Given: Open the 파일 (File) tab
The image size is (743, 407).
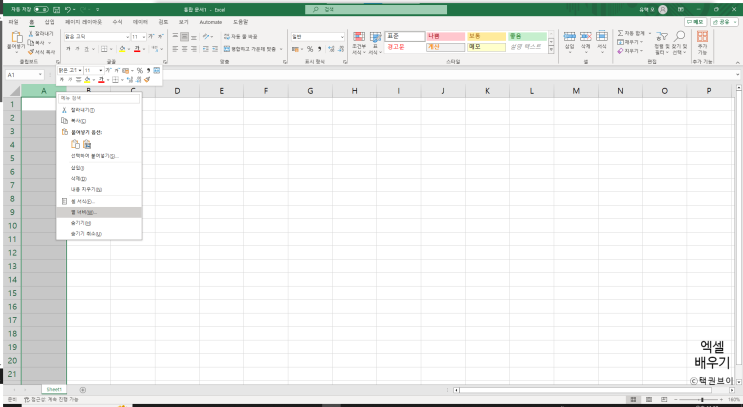Looking at the screenshot, I should (x=13, y=22).
